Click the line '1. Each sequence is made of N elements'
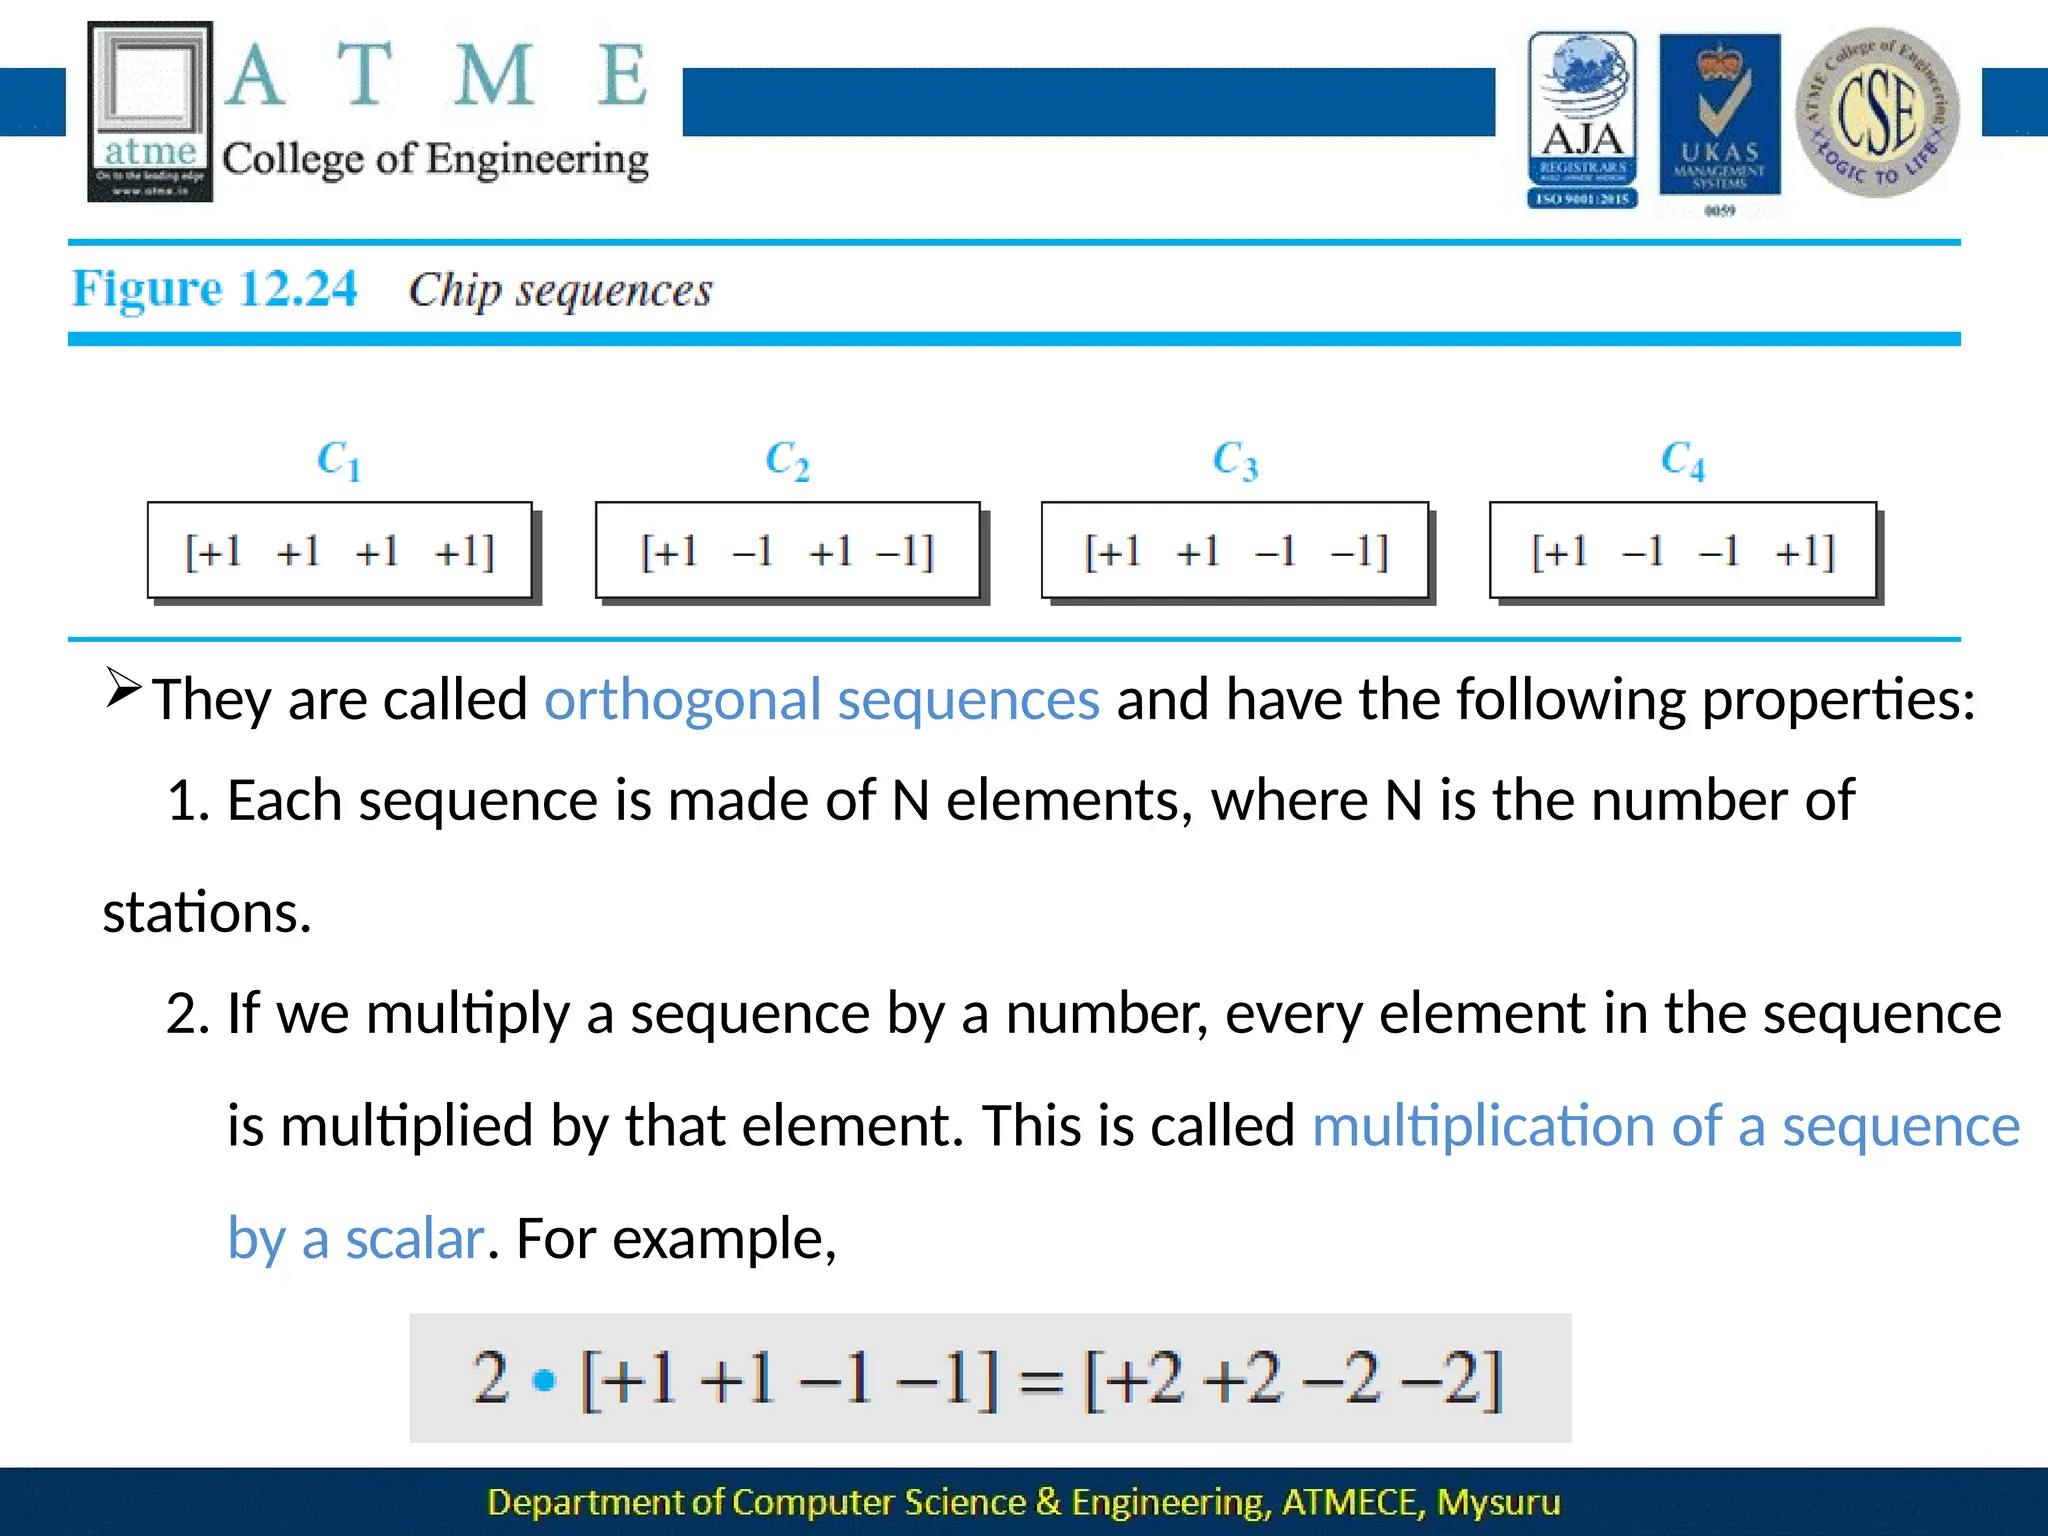The image size is (2048, 1536). pyautogui.click(x=1010, y=801)
